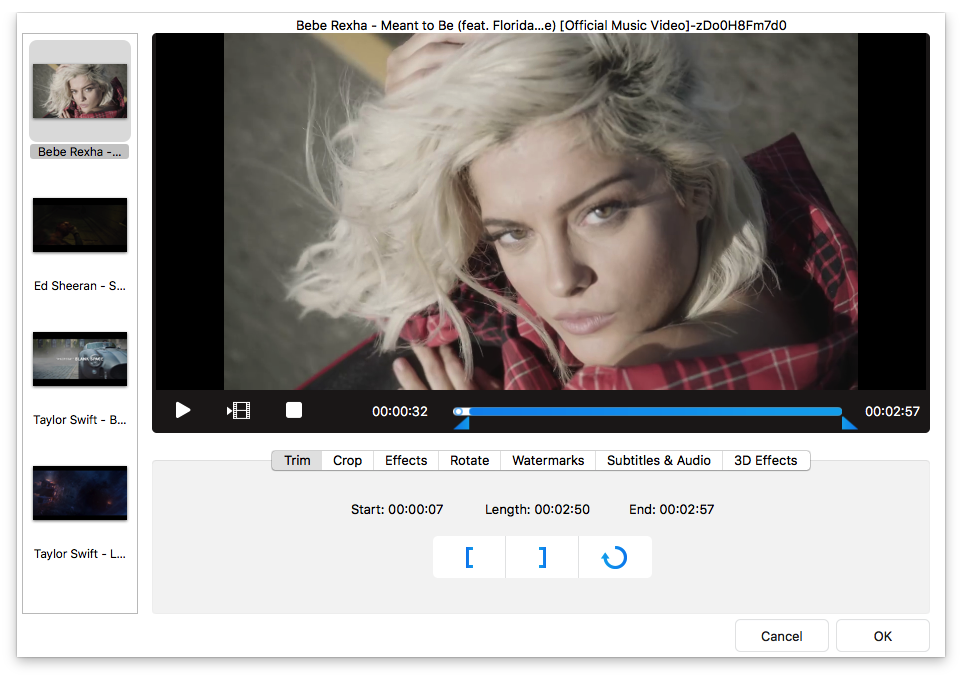Go to the Watermarks tab
This screenshot has width=962, height=678.
[548, 460]
